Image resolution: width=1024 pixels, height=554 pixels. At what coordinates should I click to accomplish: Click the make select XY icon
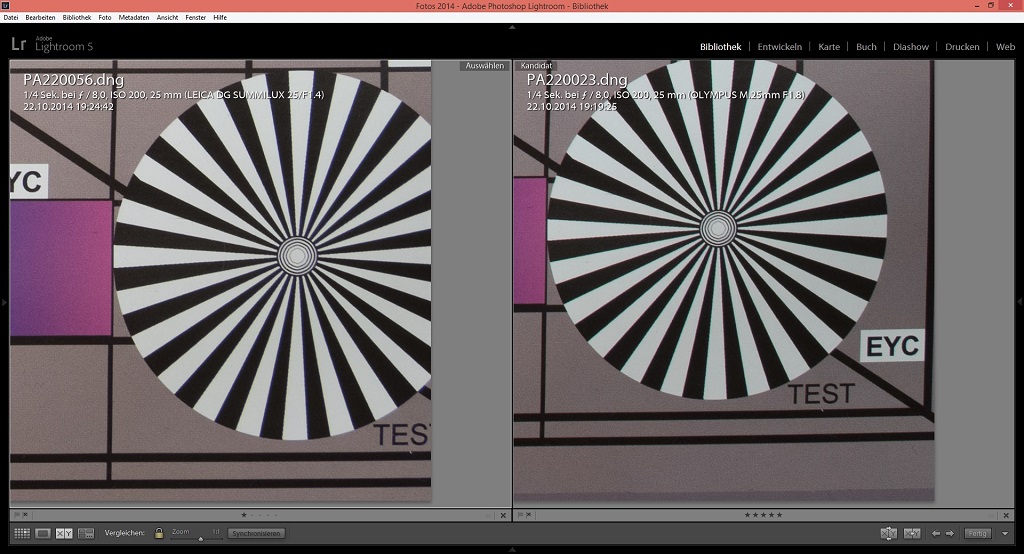(x=911, y=534)
